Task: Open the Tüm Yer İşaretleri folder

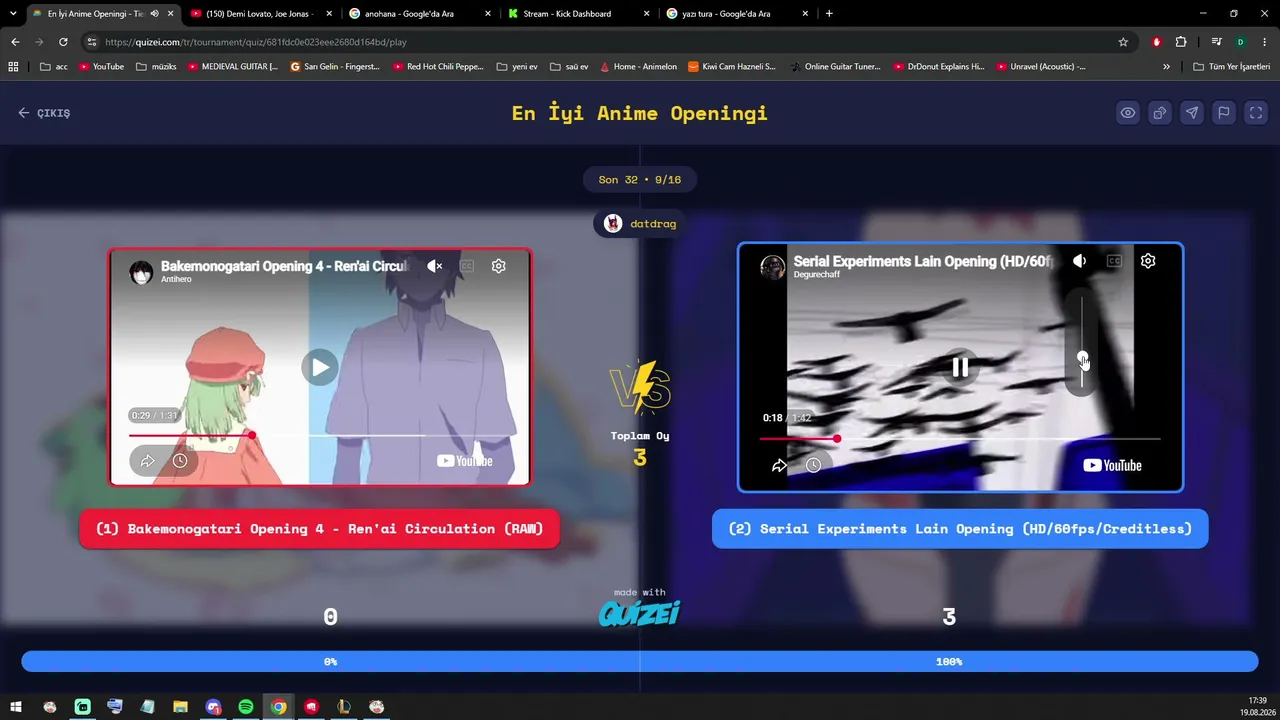Action: click(1232, 67)
